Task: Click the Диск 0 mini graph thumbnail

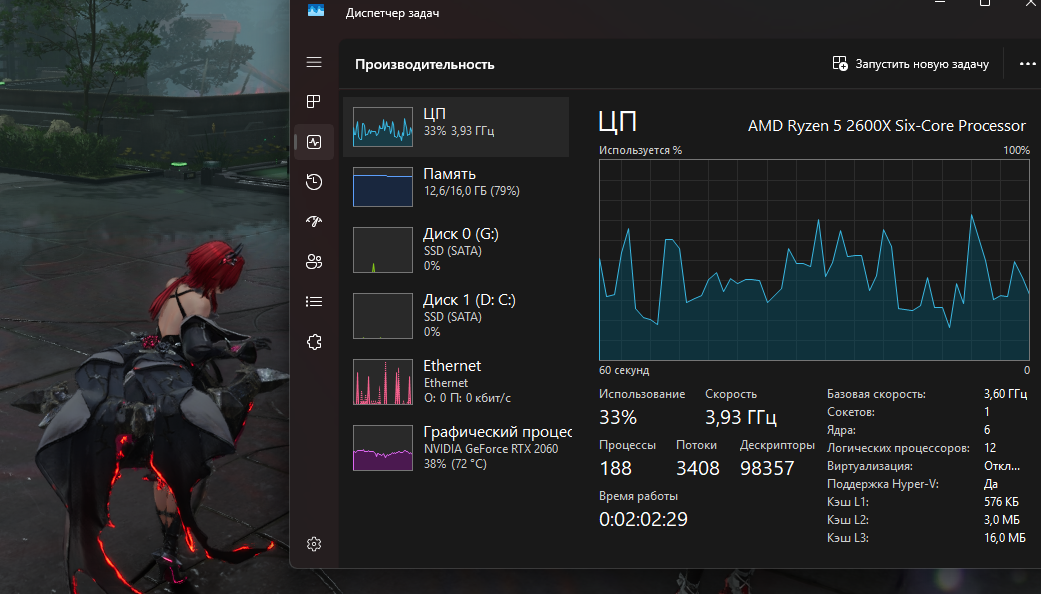Action: (383, 250)
